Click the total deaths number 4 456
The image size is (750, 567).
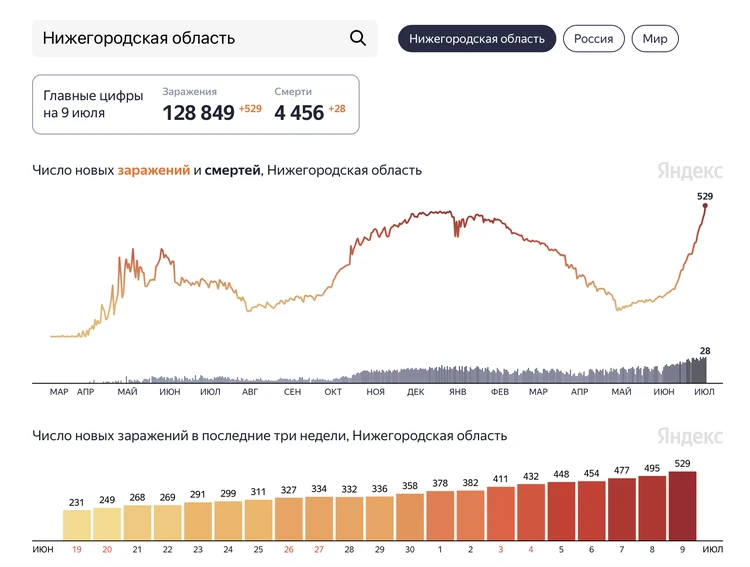(x=299, y=113)
